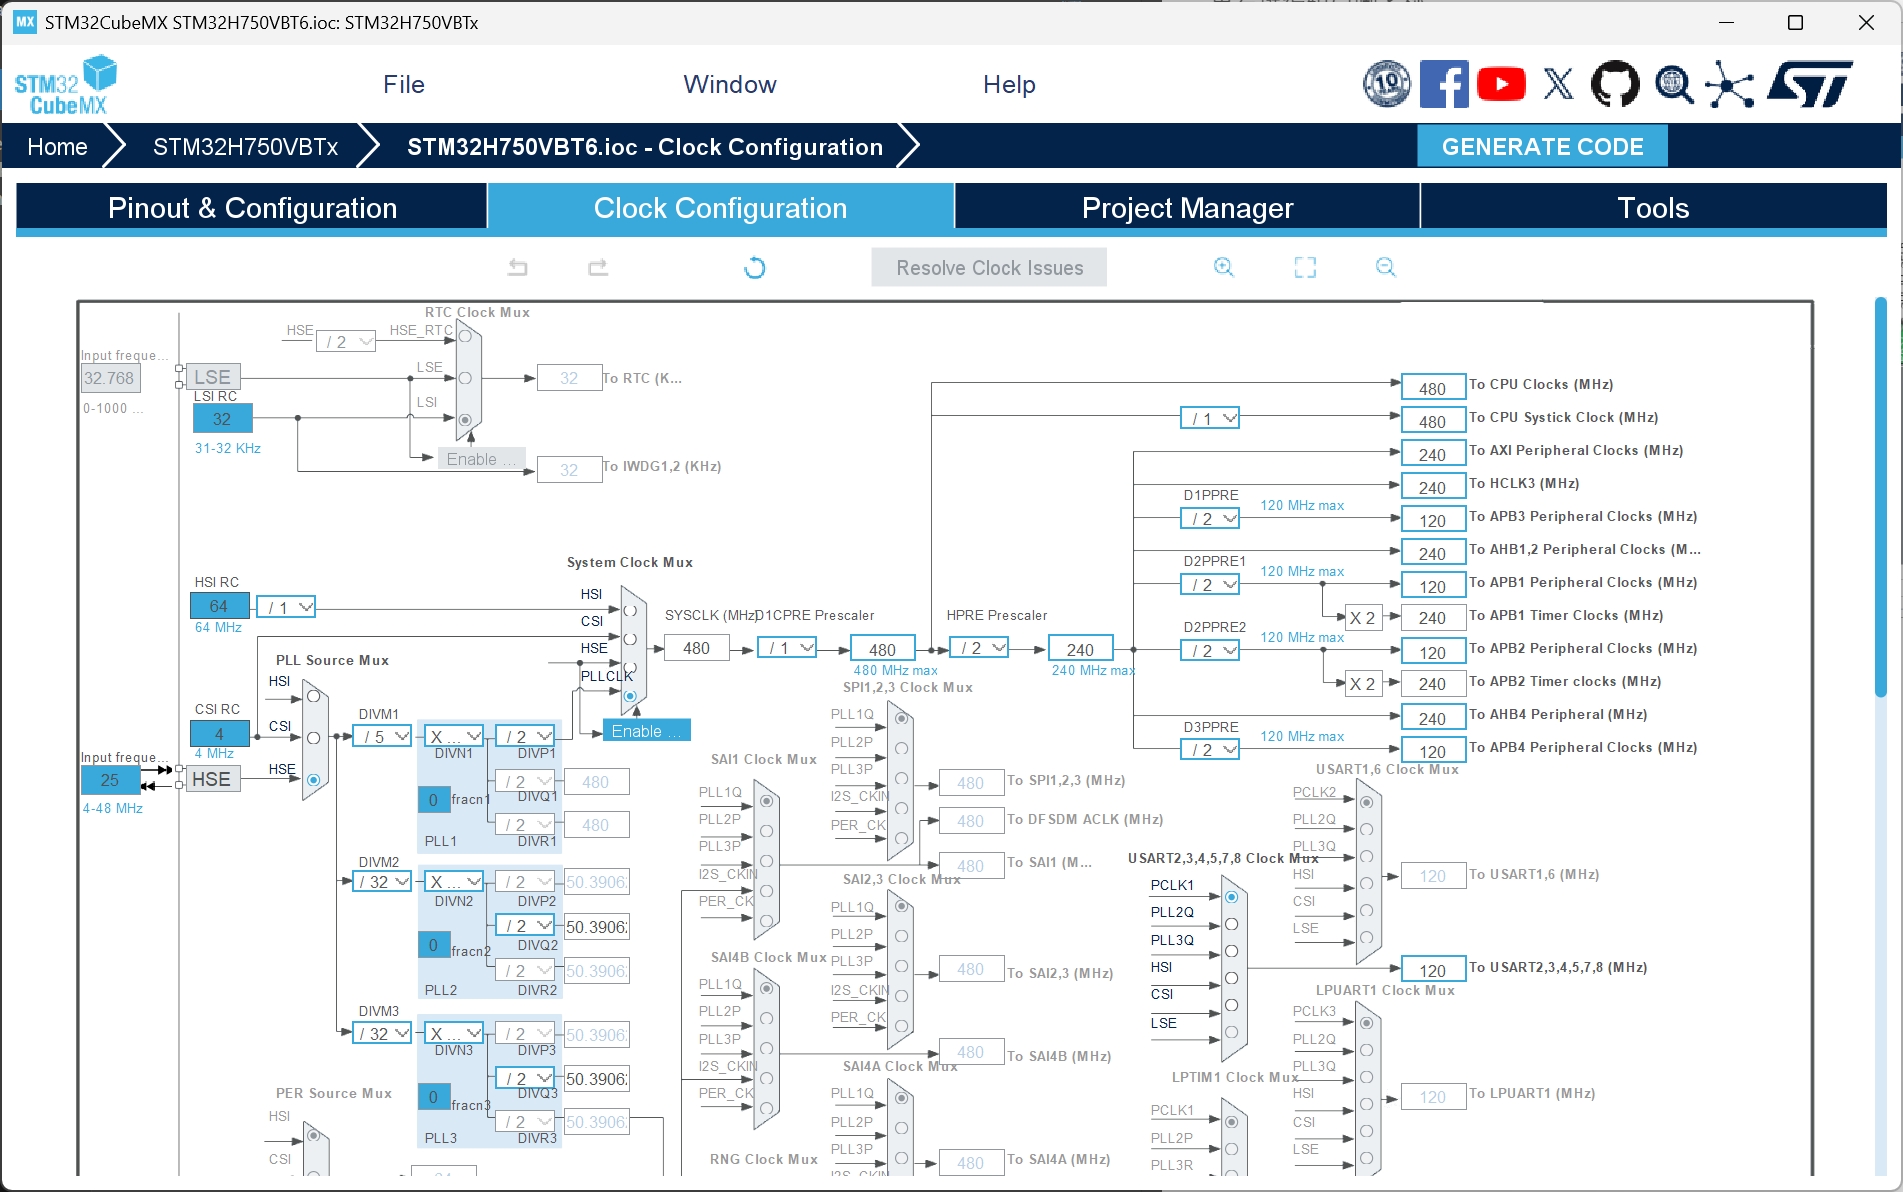
Task: Select PLL1Q in SPI1,2,3 Clock Mux
Action: click(902, 718)
